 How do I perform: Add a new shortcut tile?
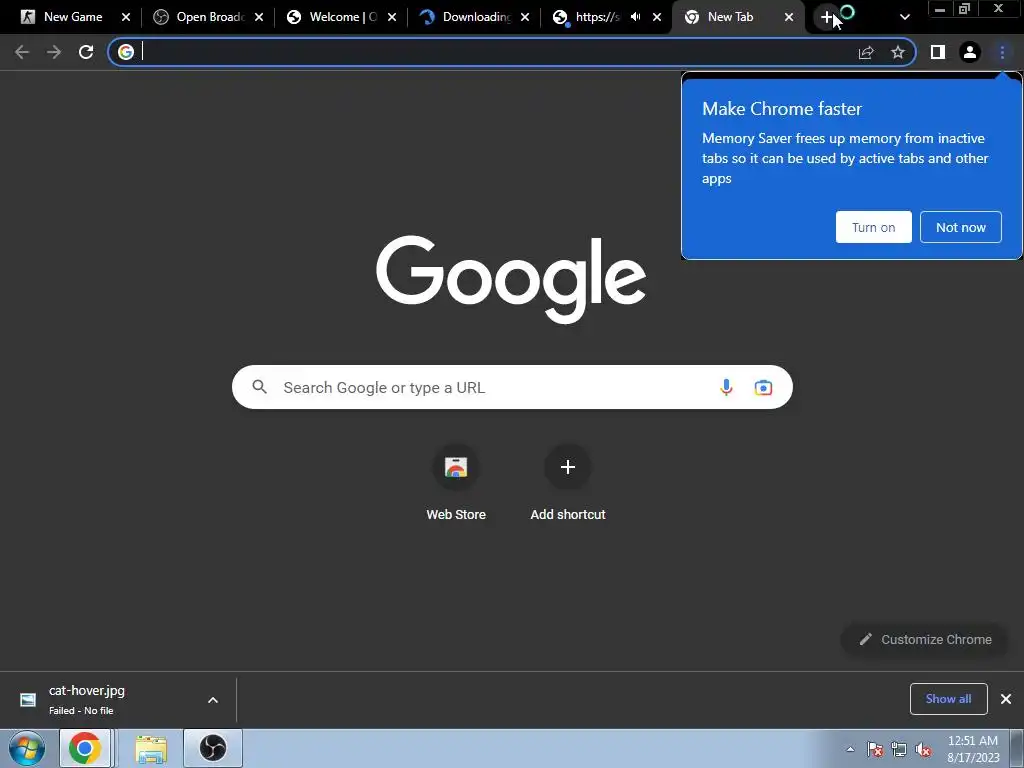pos(568,483)
